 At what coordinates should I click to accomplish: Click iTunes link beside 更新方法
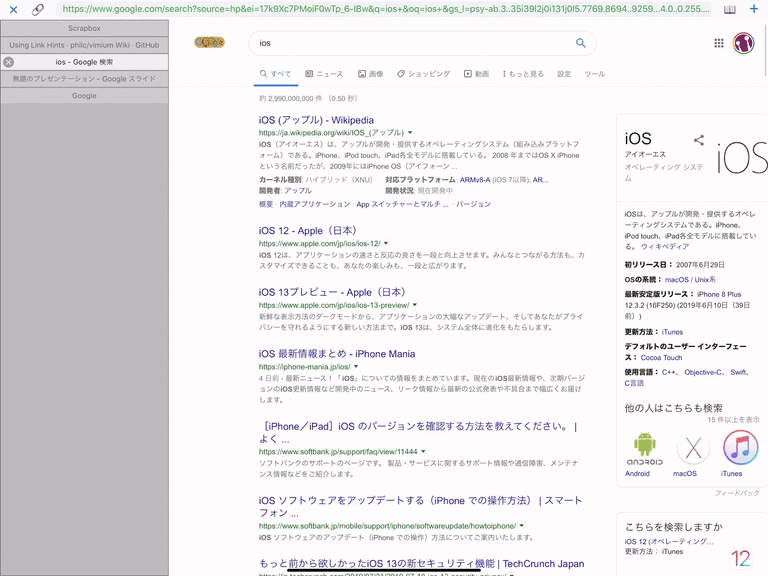672,332
